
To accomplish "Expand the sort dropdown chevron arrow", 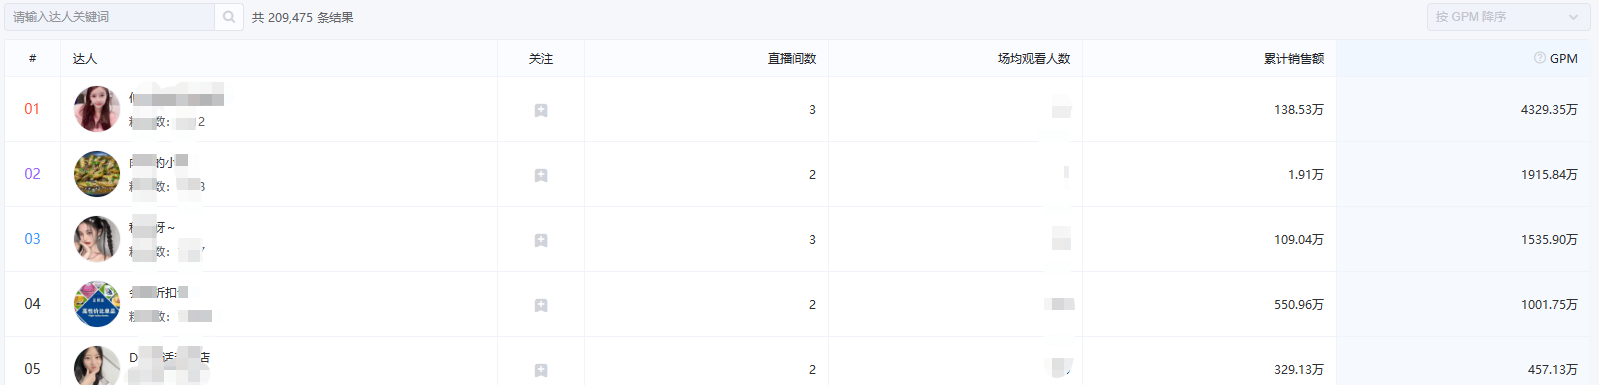I will (x=1573, y=17).
